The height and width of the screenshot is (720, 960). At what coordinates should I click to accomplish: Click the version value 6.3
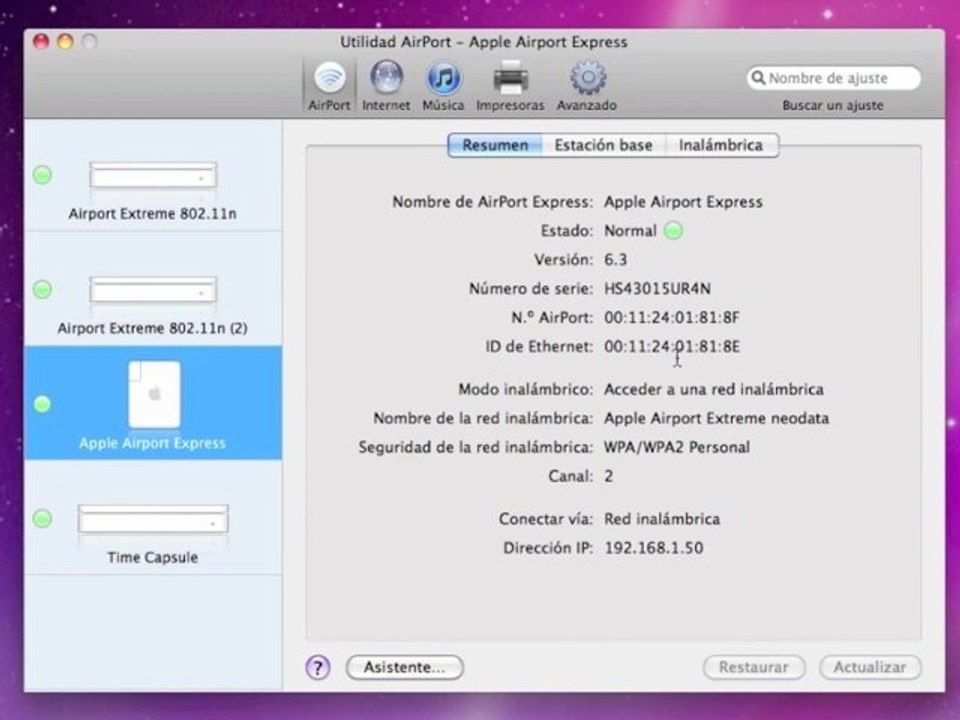pos(615,260)
